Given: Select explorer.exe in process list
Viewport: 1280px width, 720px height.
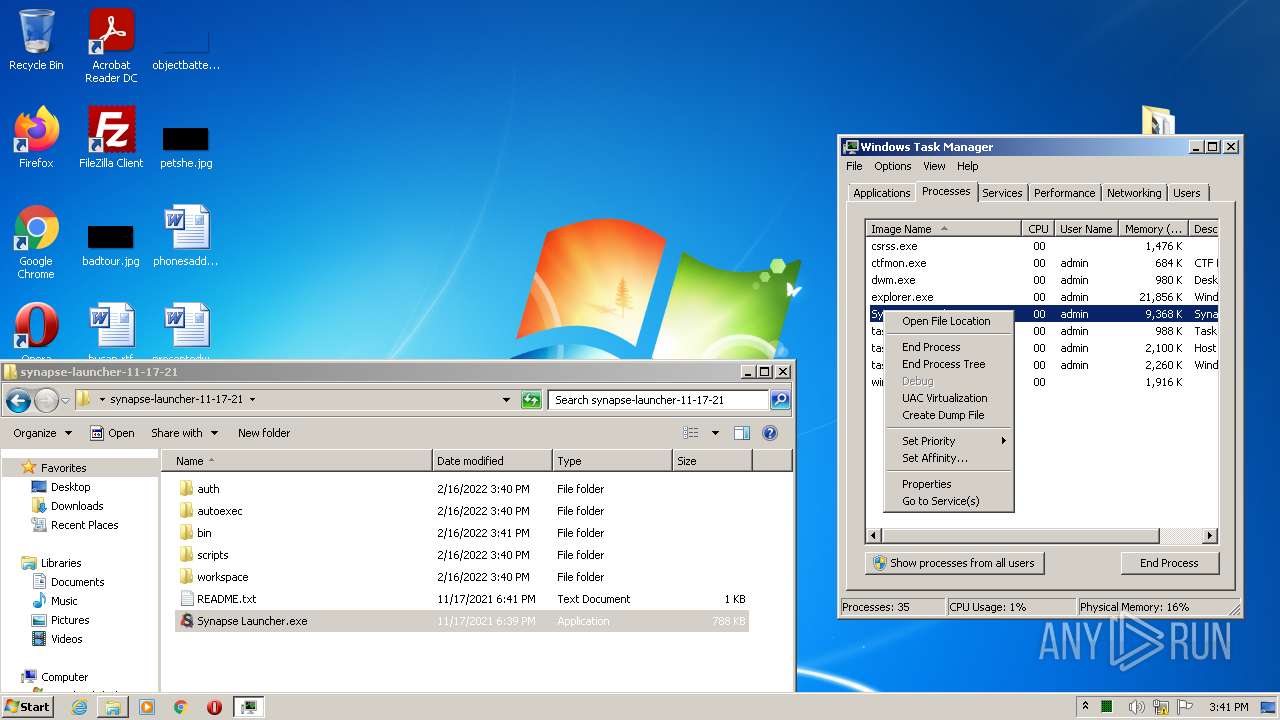Looking at the screenshot, I should (1041, 297).
